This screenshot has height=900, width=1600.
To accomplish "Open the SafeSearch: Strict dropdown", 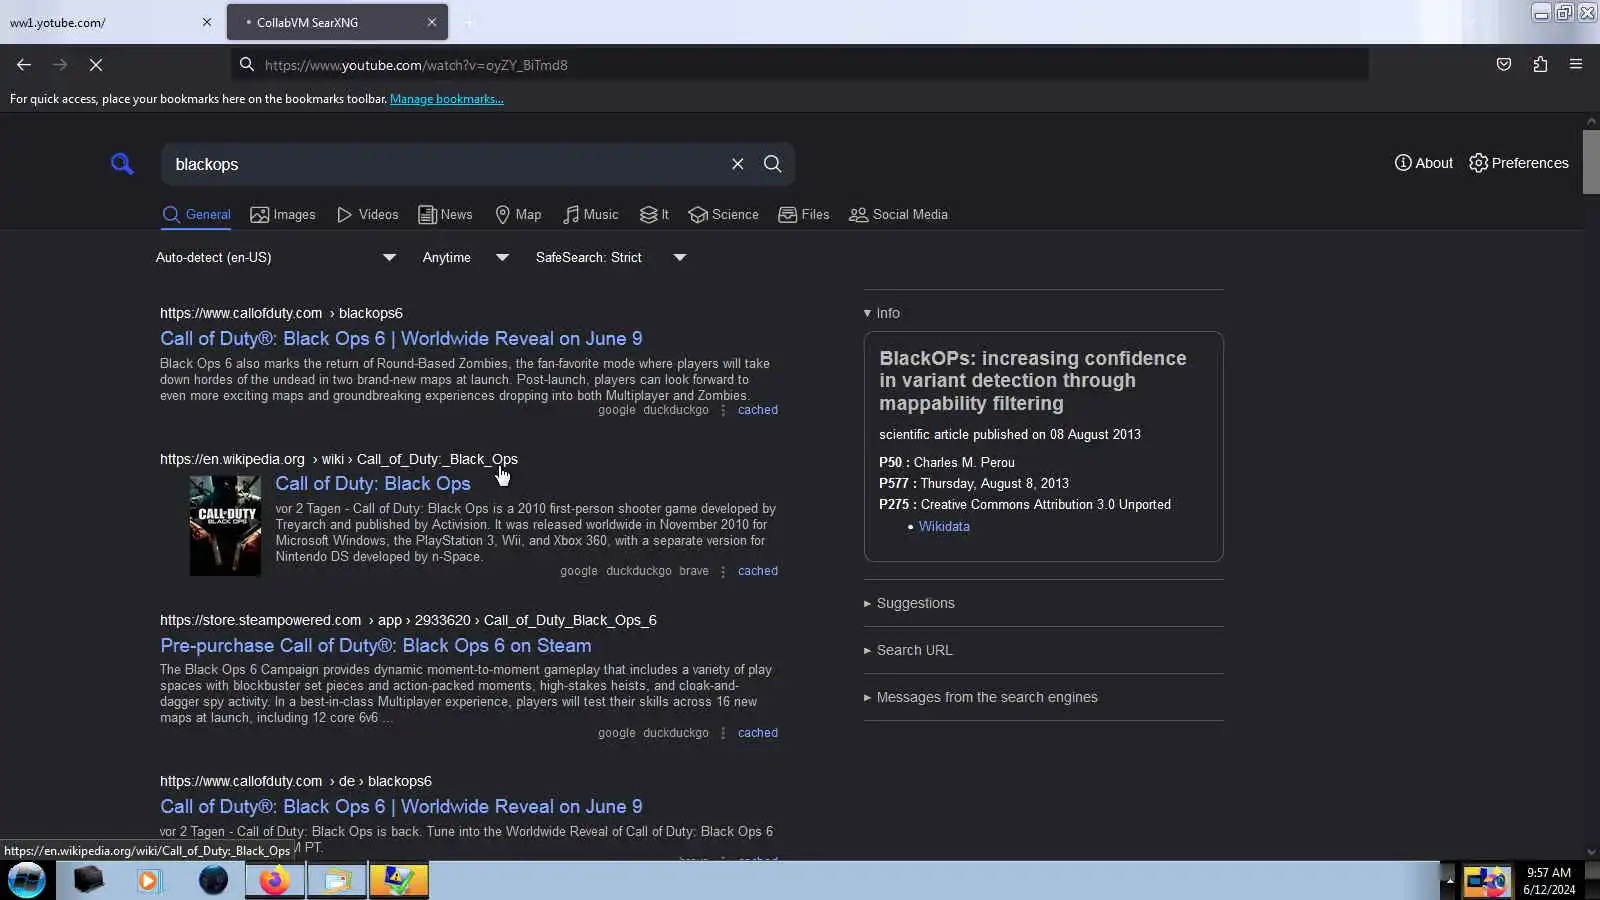I will point(610,258).
